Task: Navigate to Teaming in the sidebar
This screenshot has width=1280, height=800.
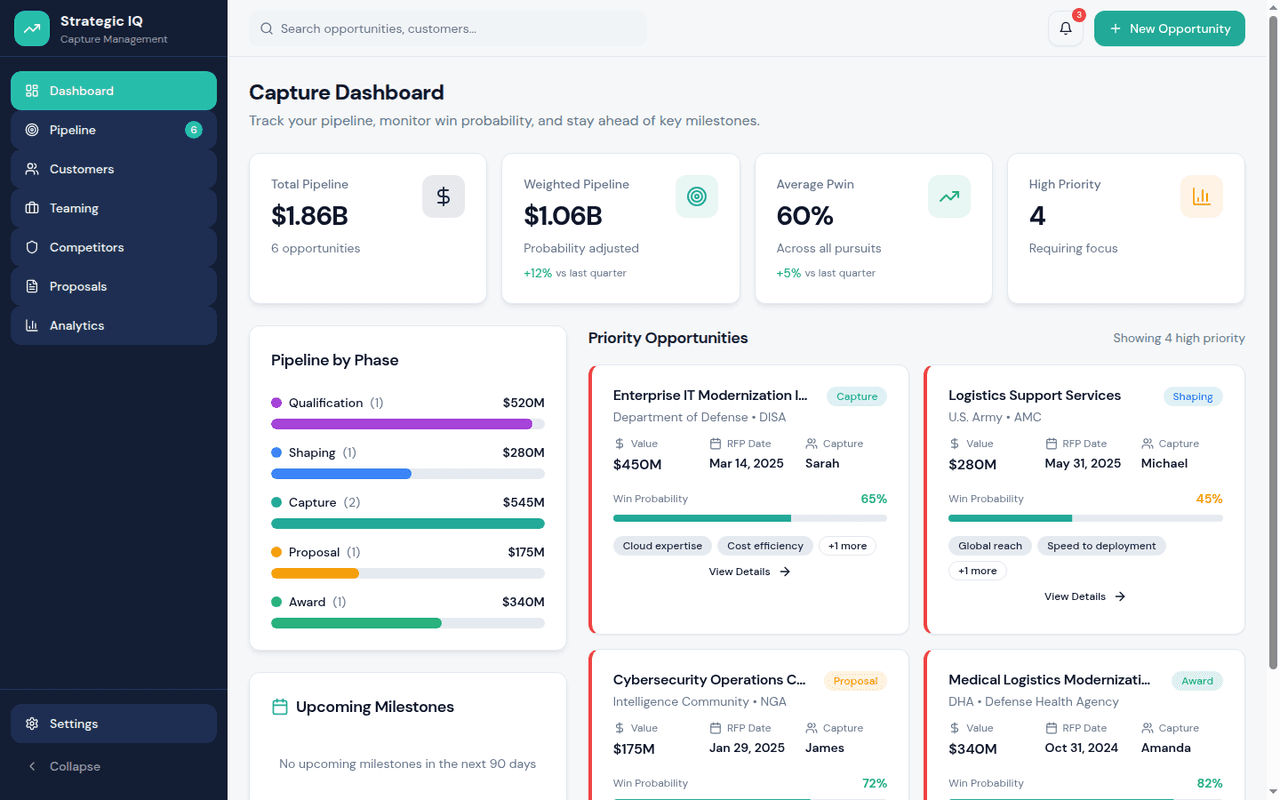Action: coord(114,208)
